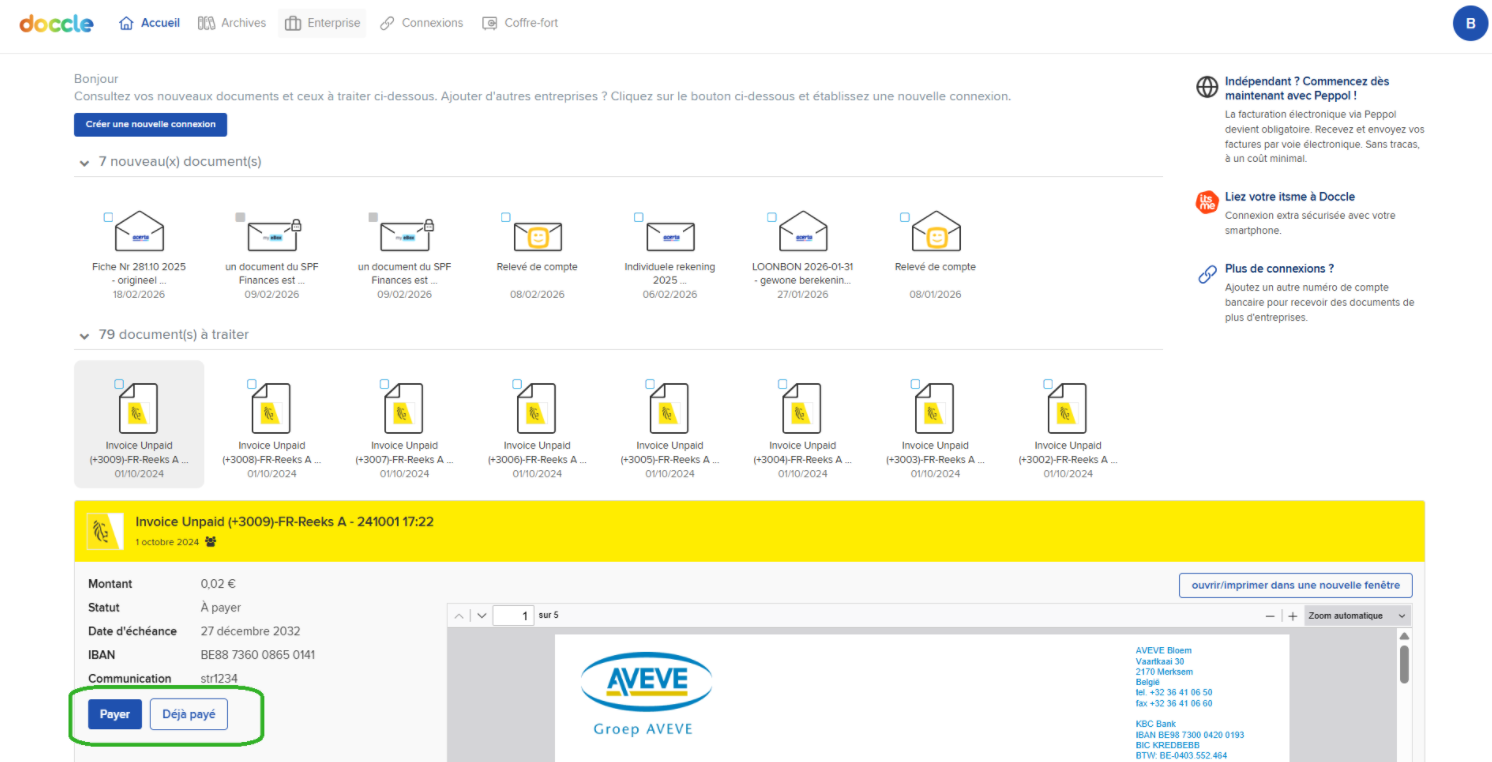Click Créer une nouvelle connexion button
Image resolution: width=1492 pixels, height=762 pixels.
pos(151,125)
